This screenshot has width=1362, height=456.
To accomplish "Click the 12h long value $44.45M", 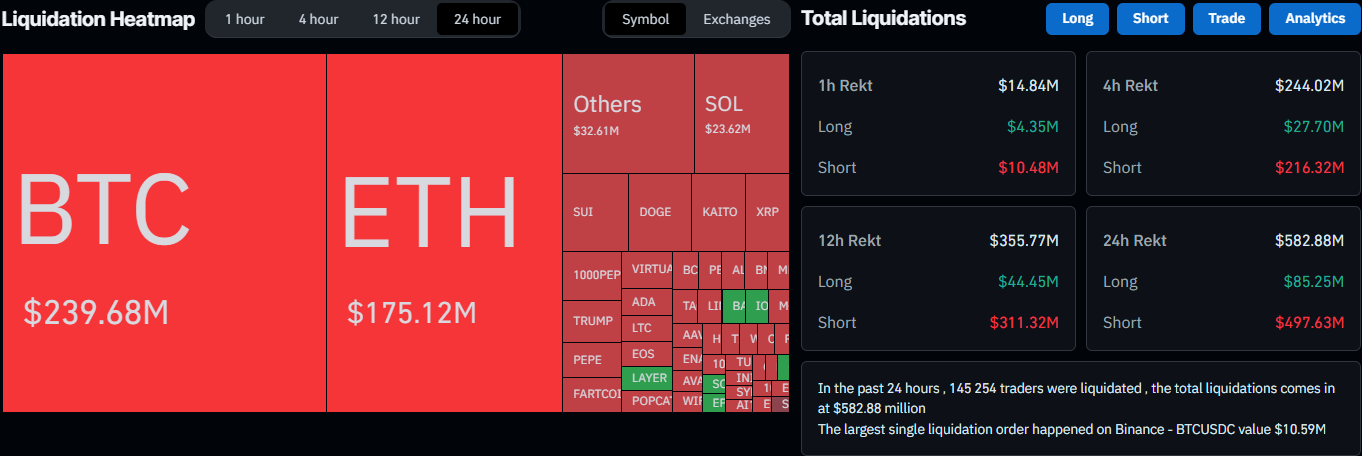I will 1028,282.
